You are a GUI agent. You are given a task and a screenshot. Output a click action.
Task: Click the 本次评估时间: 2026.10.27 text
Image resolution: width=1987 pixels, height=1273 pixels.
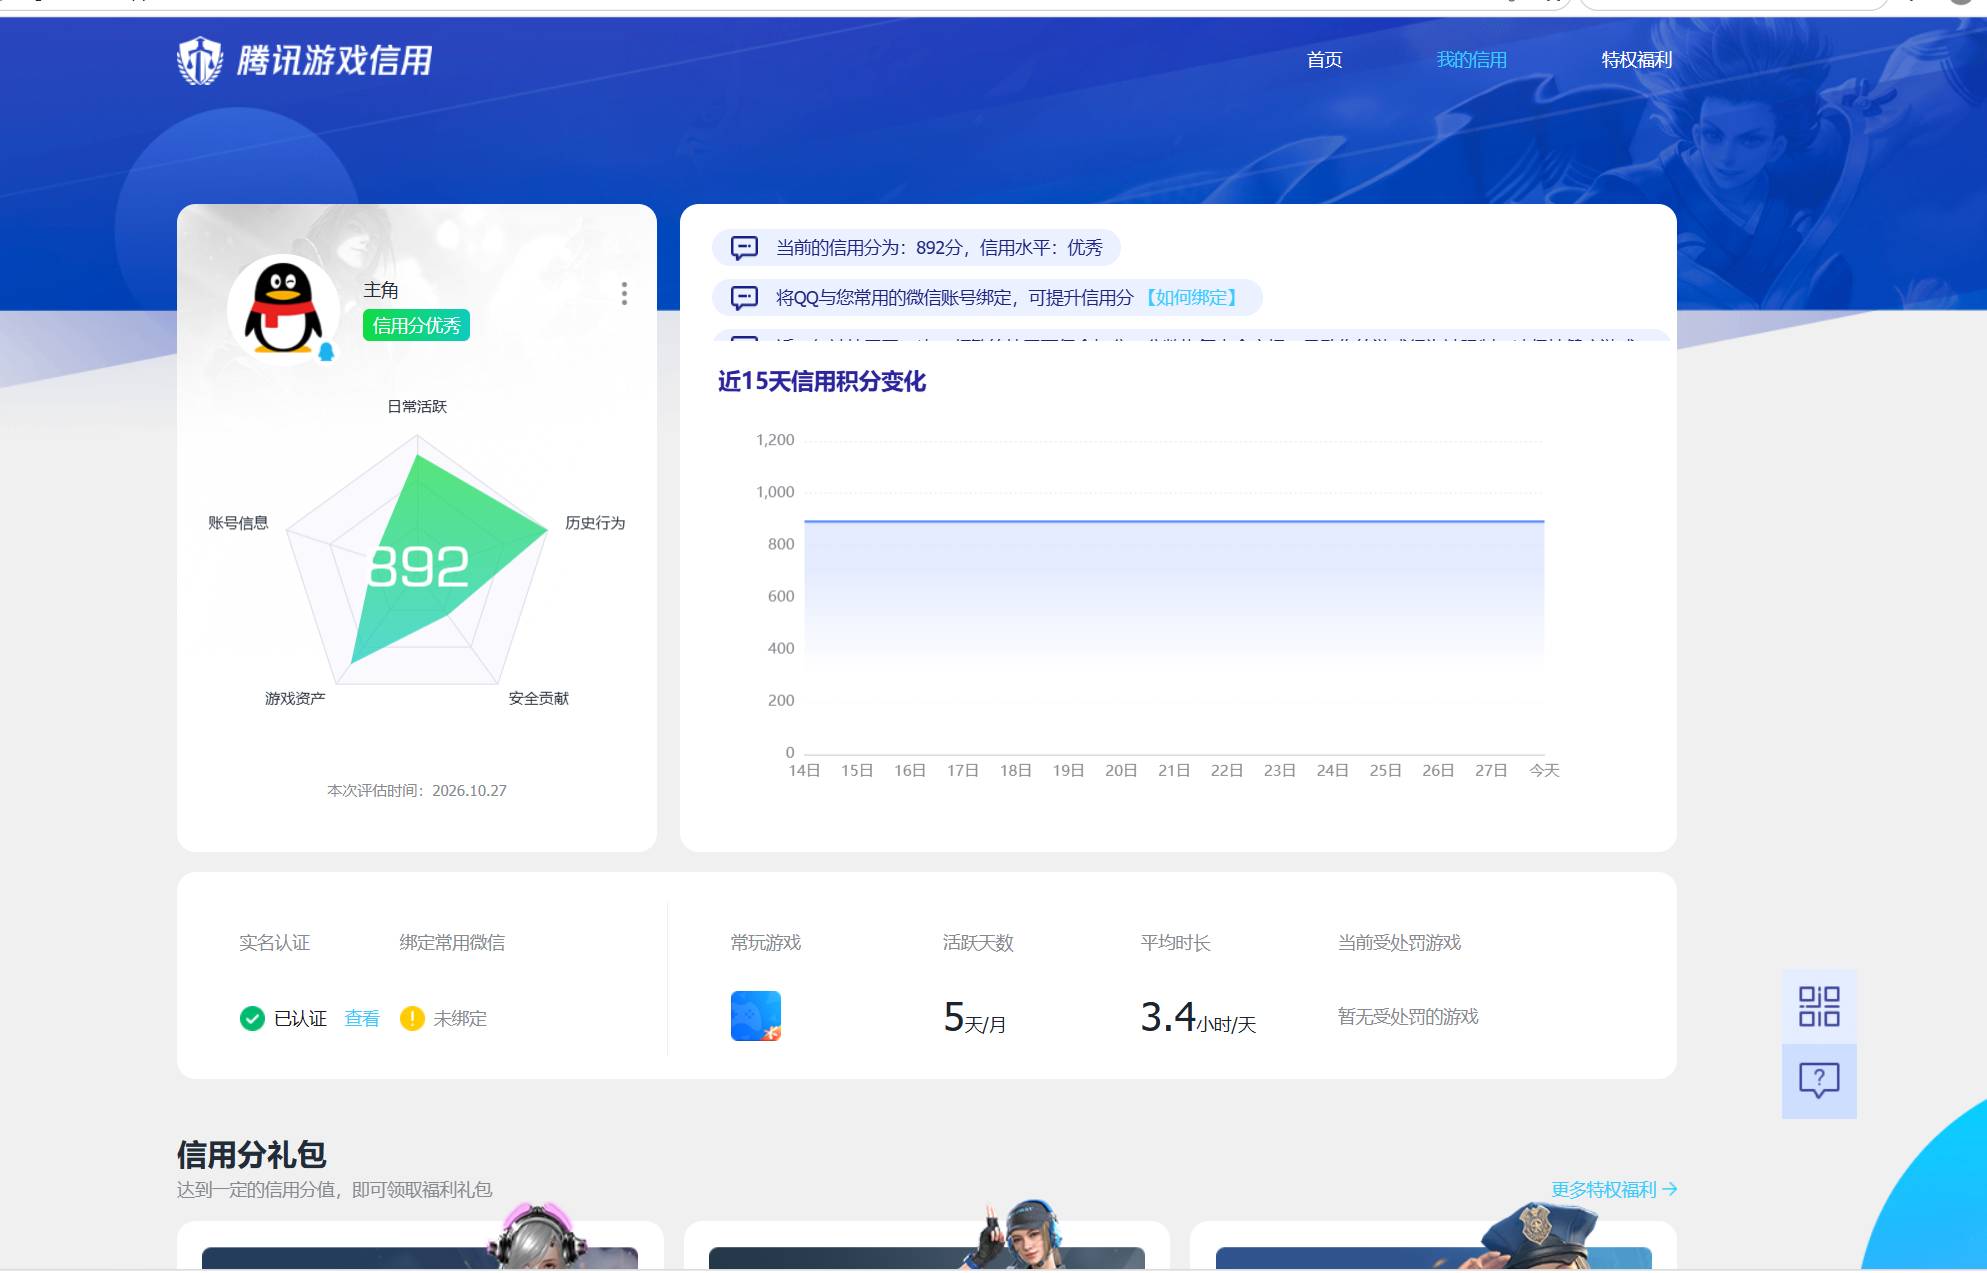coord(417,790)
